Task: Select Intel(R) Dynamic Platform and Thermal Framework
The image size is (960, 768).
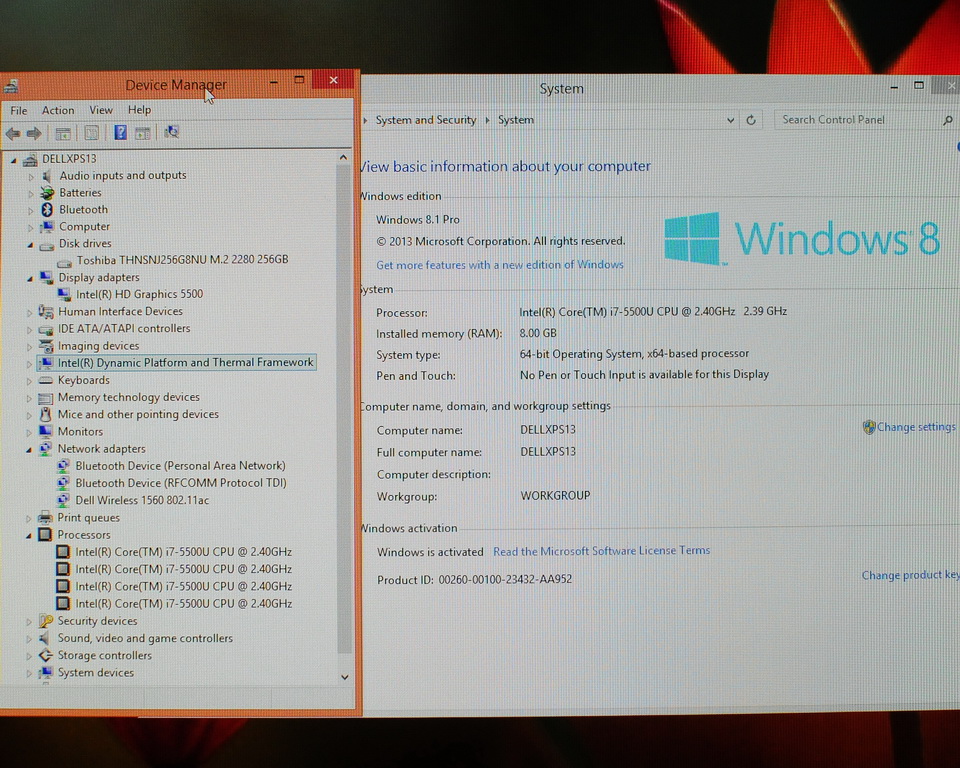Action: 185,363
